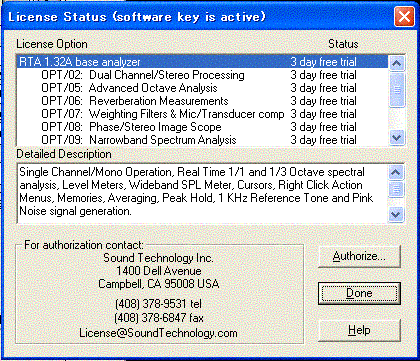
Task: Select OPT/08 Phase/Stereo Image Scope
Action: pyautogui.click(x=203, y=127)
